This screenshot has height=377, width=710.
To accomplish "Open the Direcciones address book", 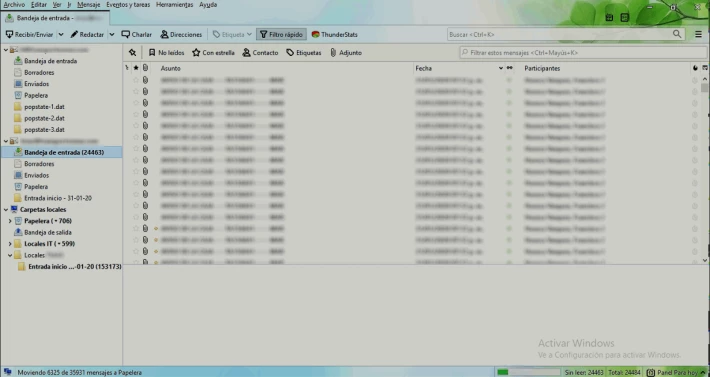I will coord(181,34).
